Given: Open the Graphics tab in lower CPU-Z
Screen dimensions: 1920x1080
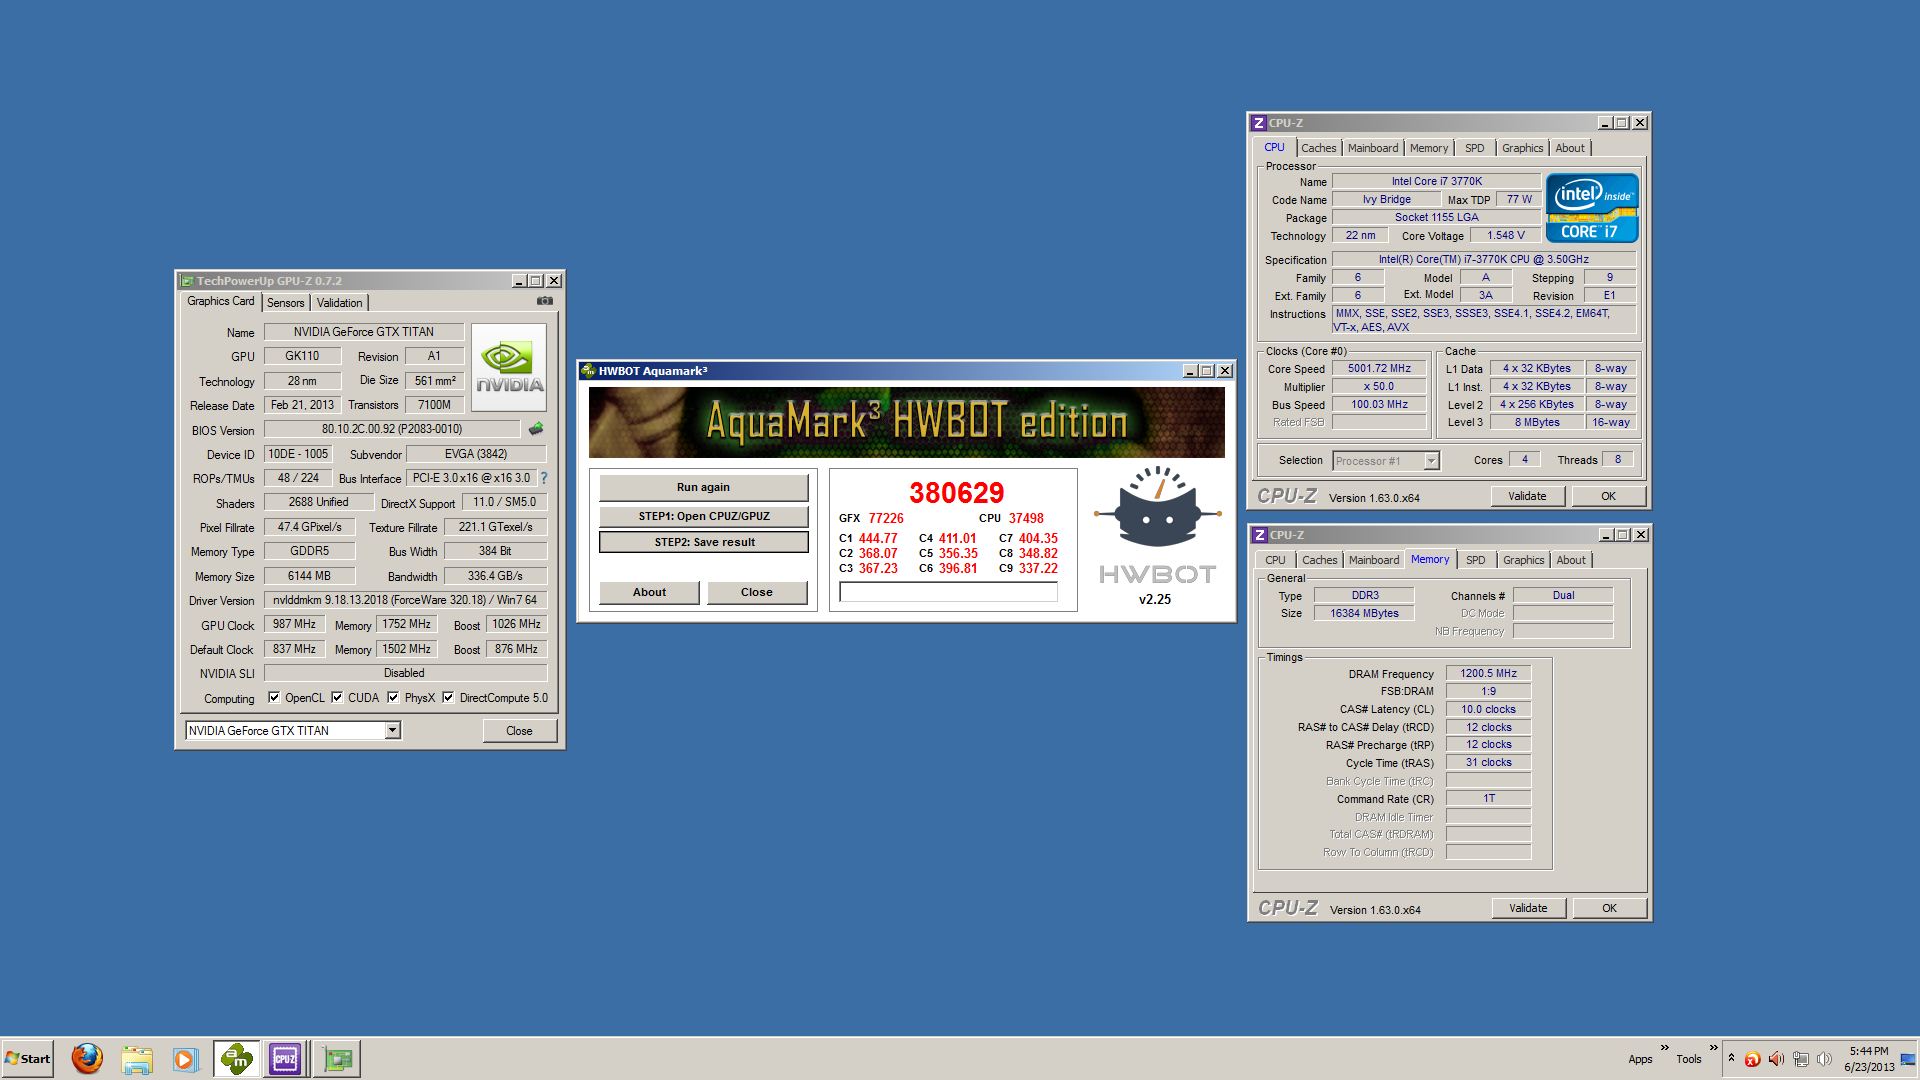Looking at the screenshot, I should click(1523, 560).
